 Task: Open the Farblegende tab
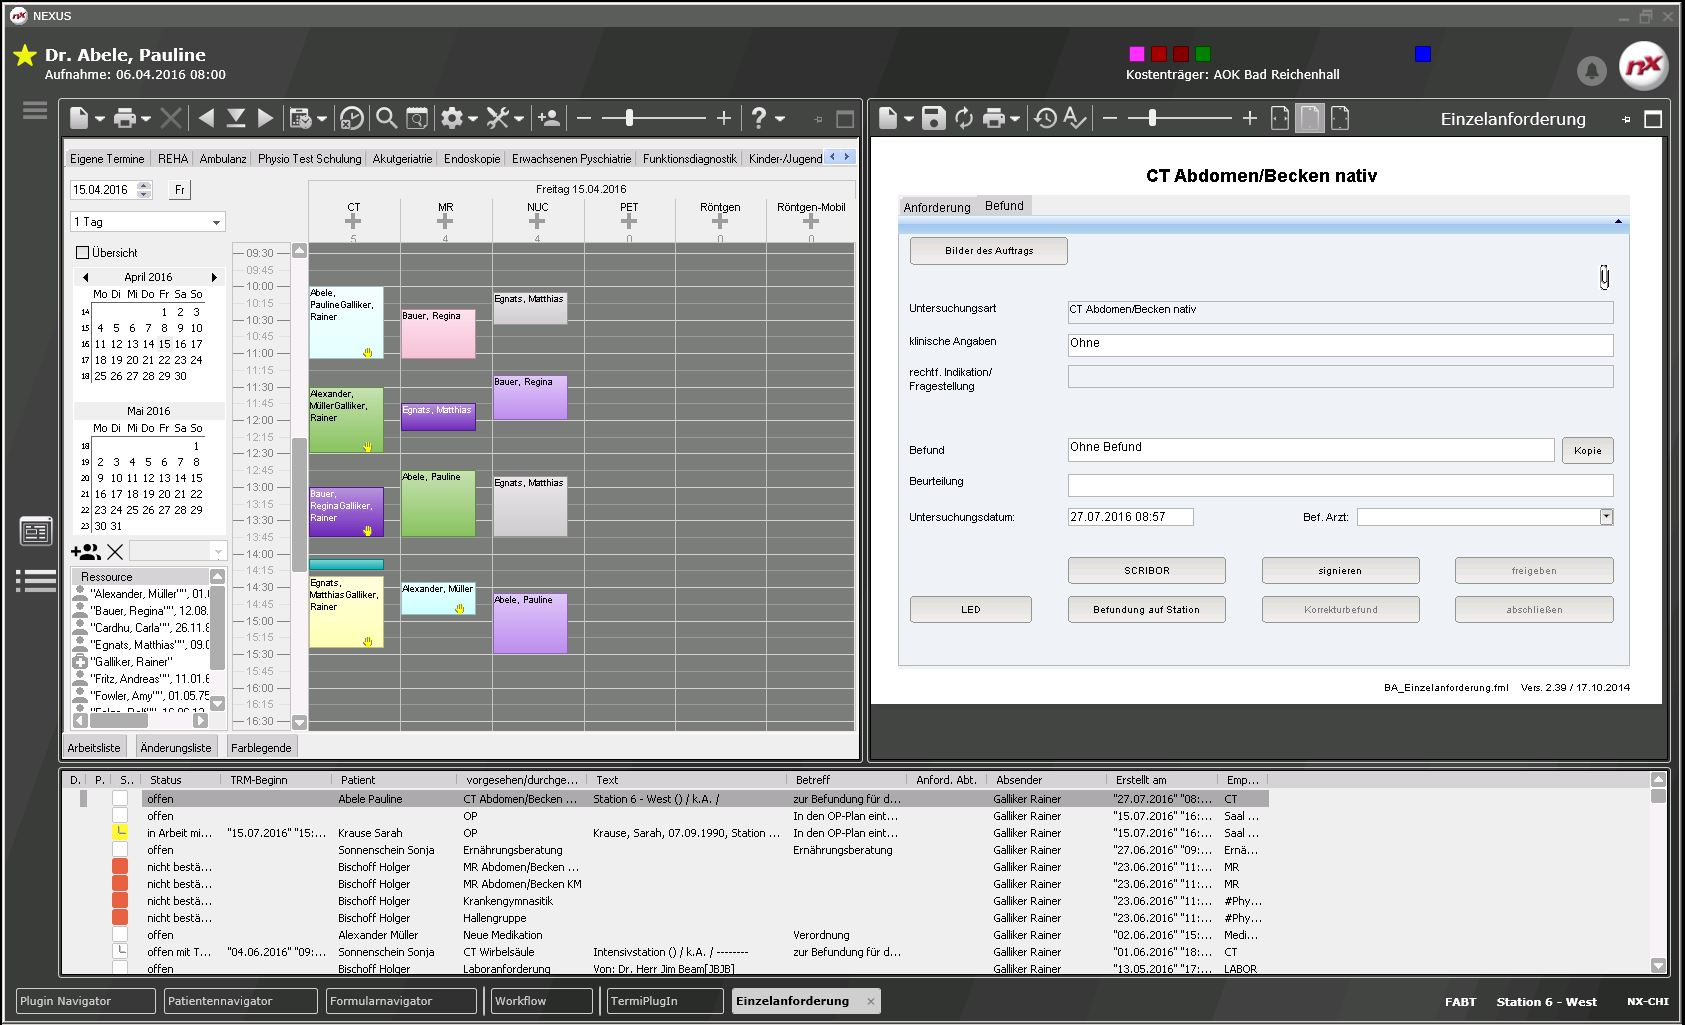261,748
